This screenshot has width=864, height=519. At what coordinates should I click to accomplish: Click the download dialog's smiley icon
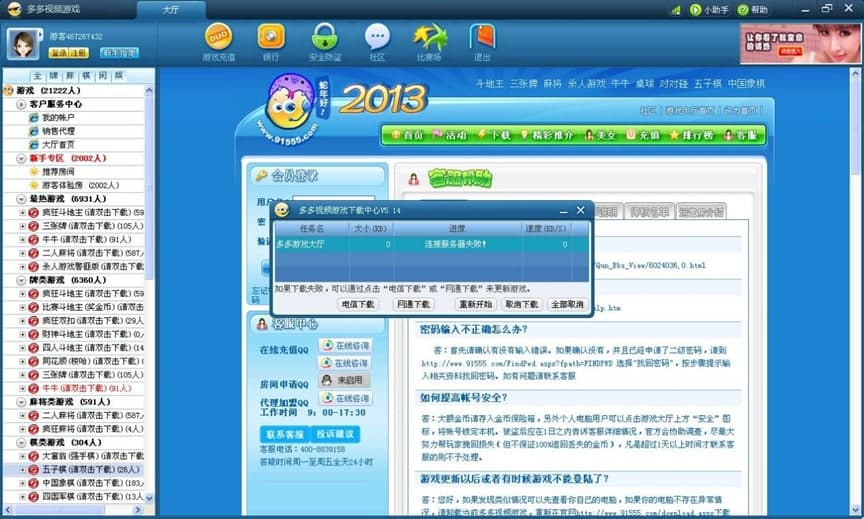282,210
